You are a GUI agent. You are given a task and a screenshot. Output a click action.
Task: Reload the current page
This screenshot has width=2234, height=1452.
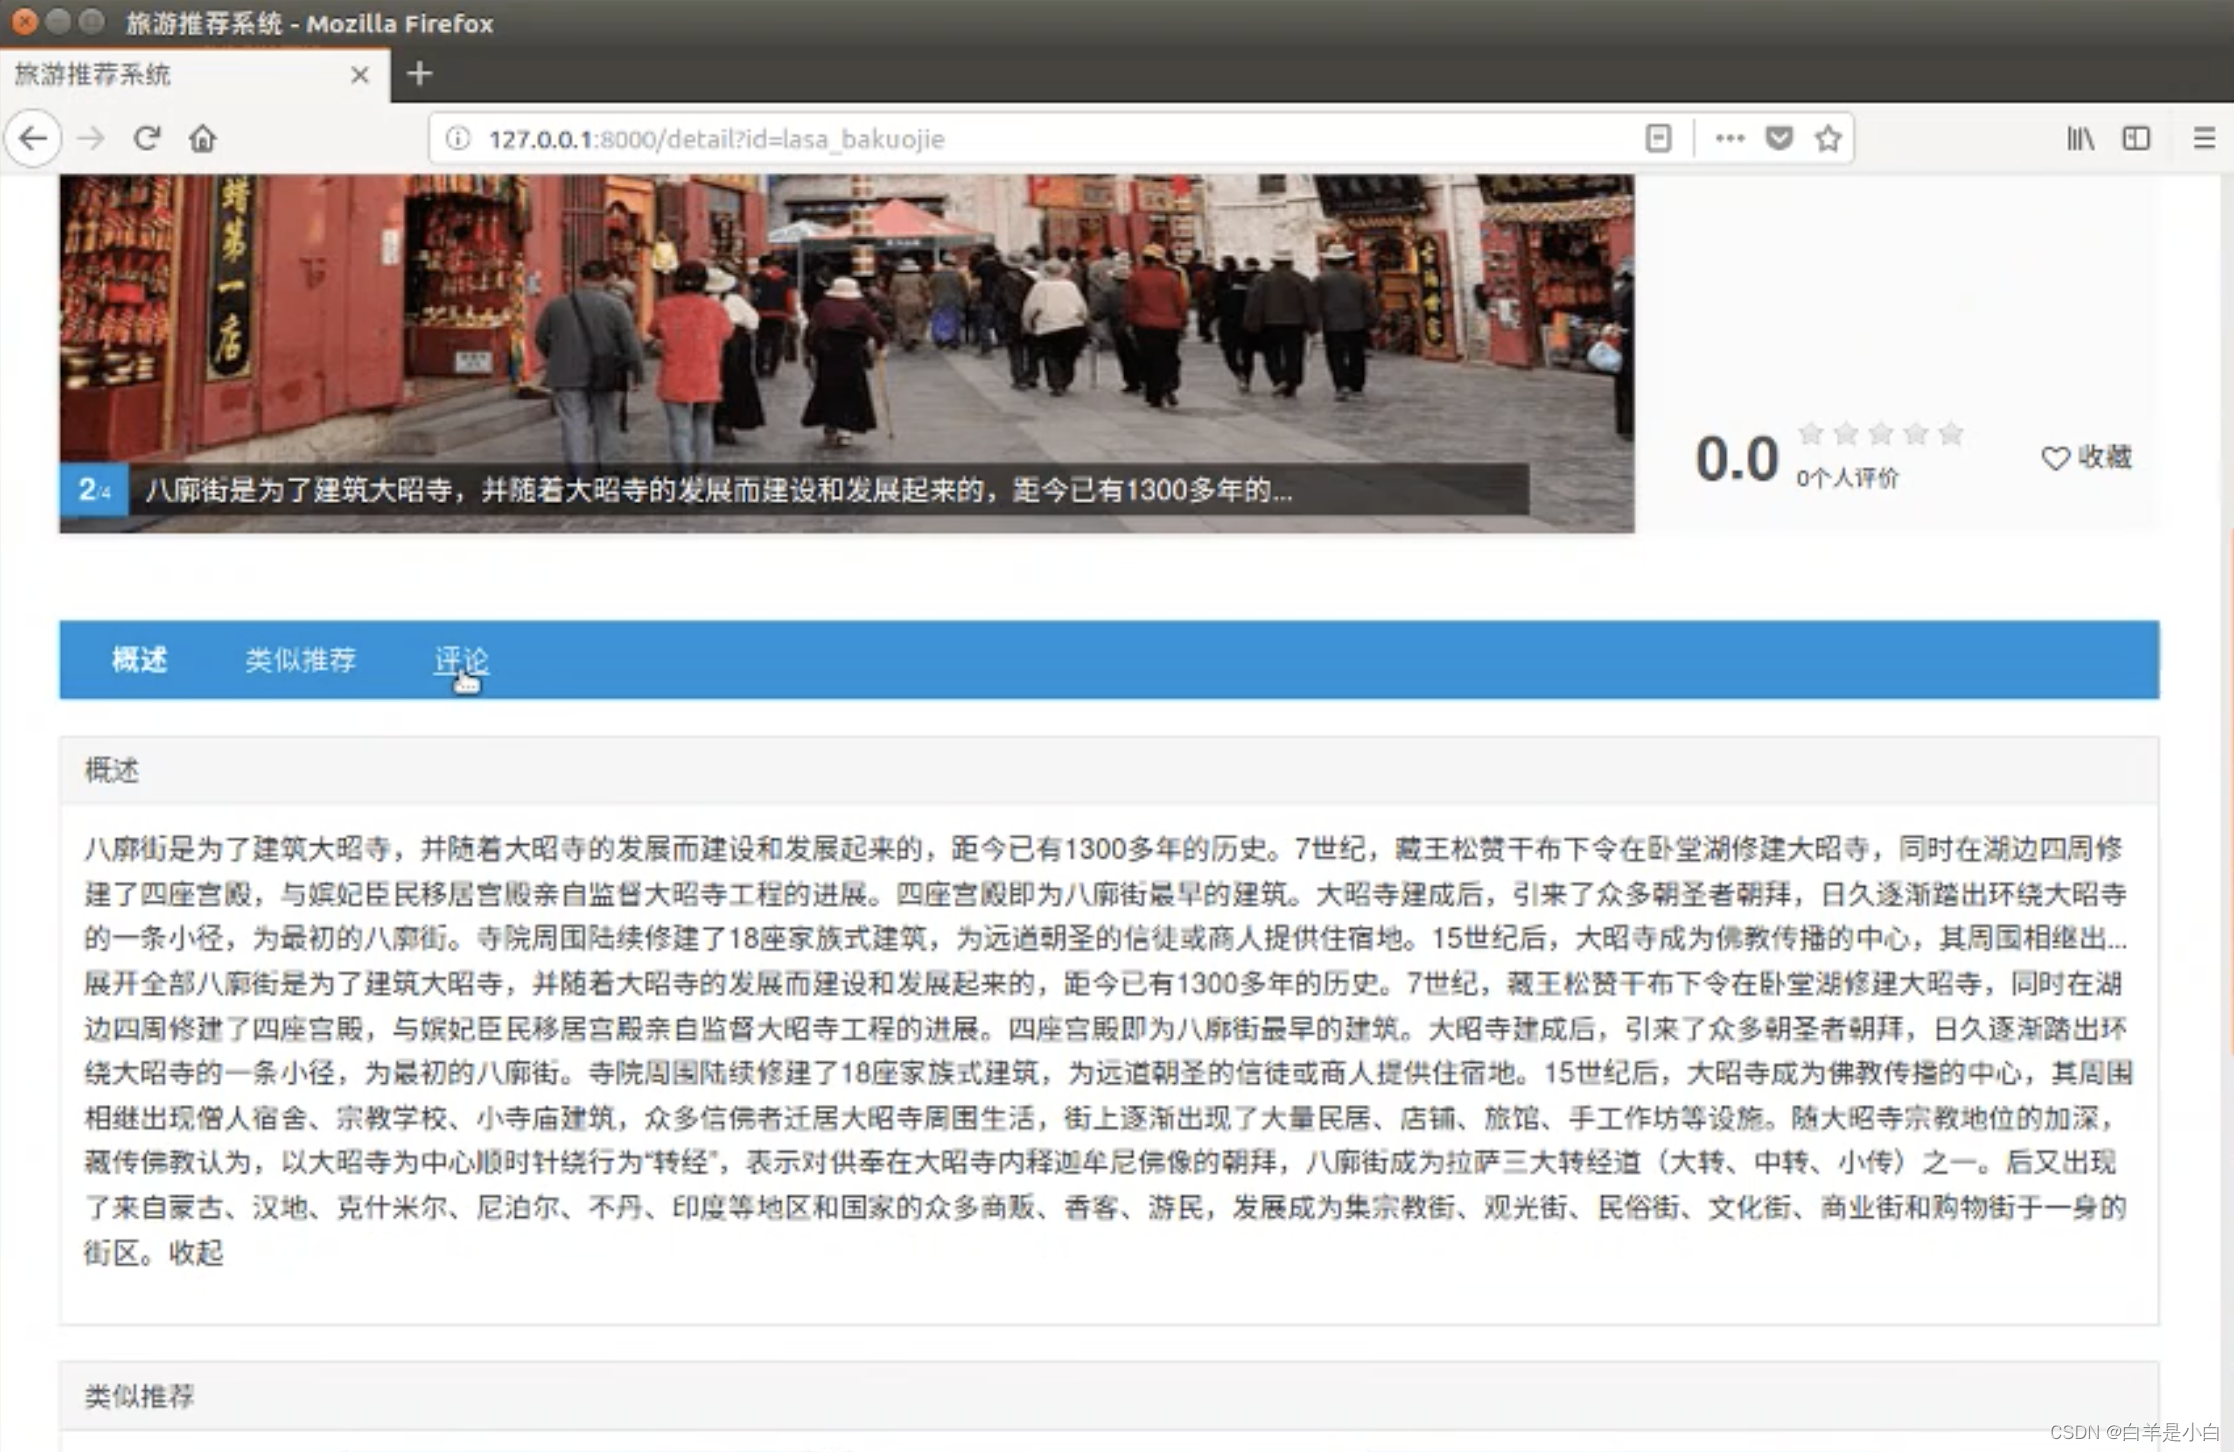(x=147, y=138)
